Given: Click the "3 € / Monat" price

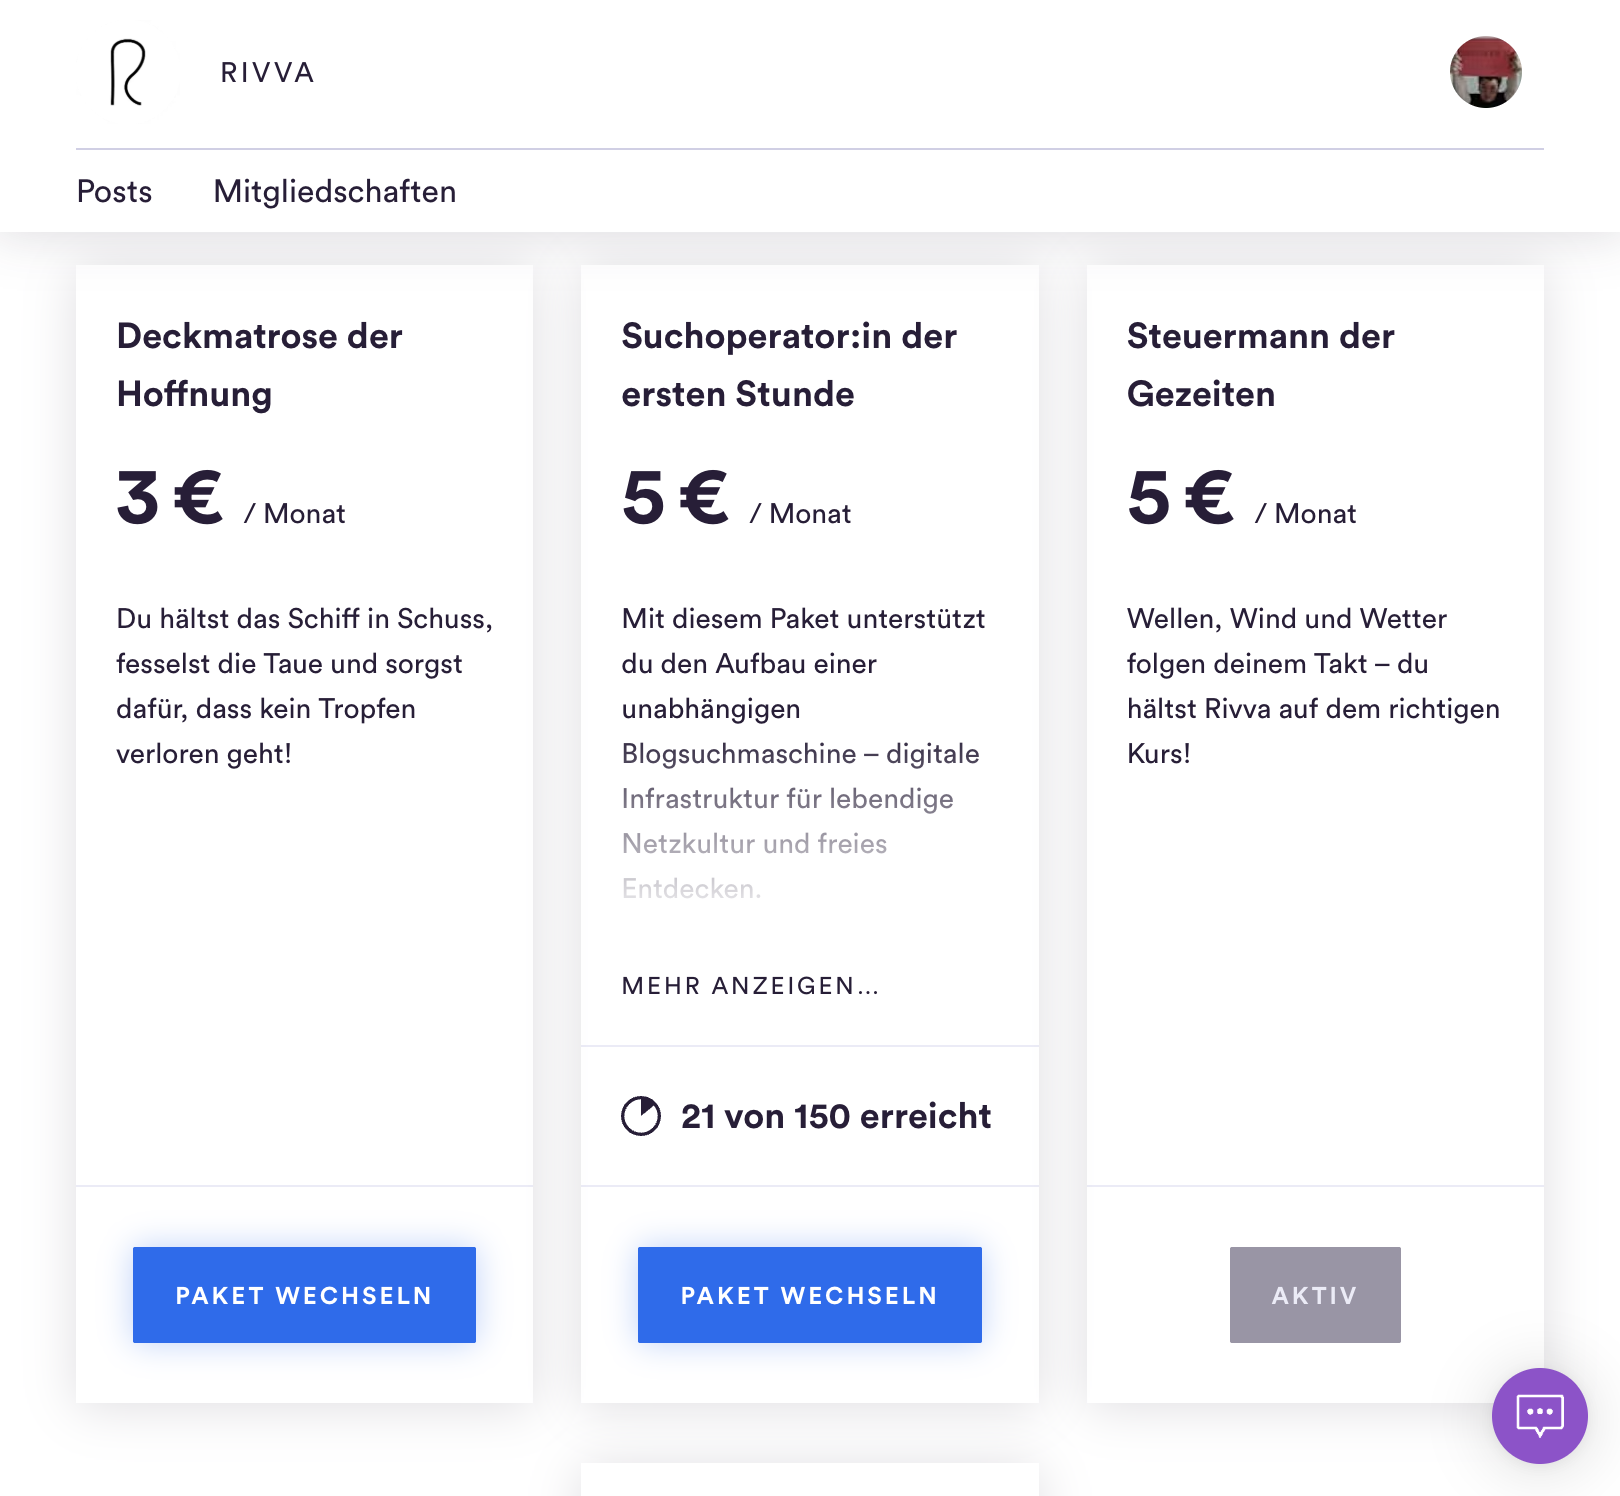Looking at the screenshot, I should [230, 499].
